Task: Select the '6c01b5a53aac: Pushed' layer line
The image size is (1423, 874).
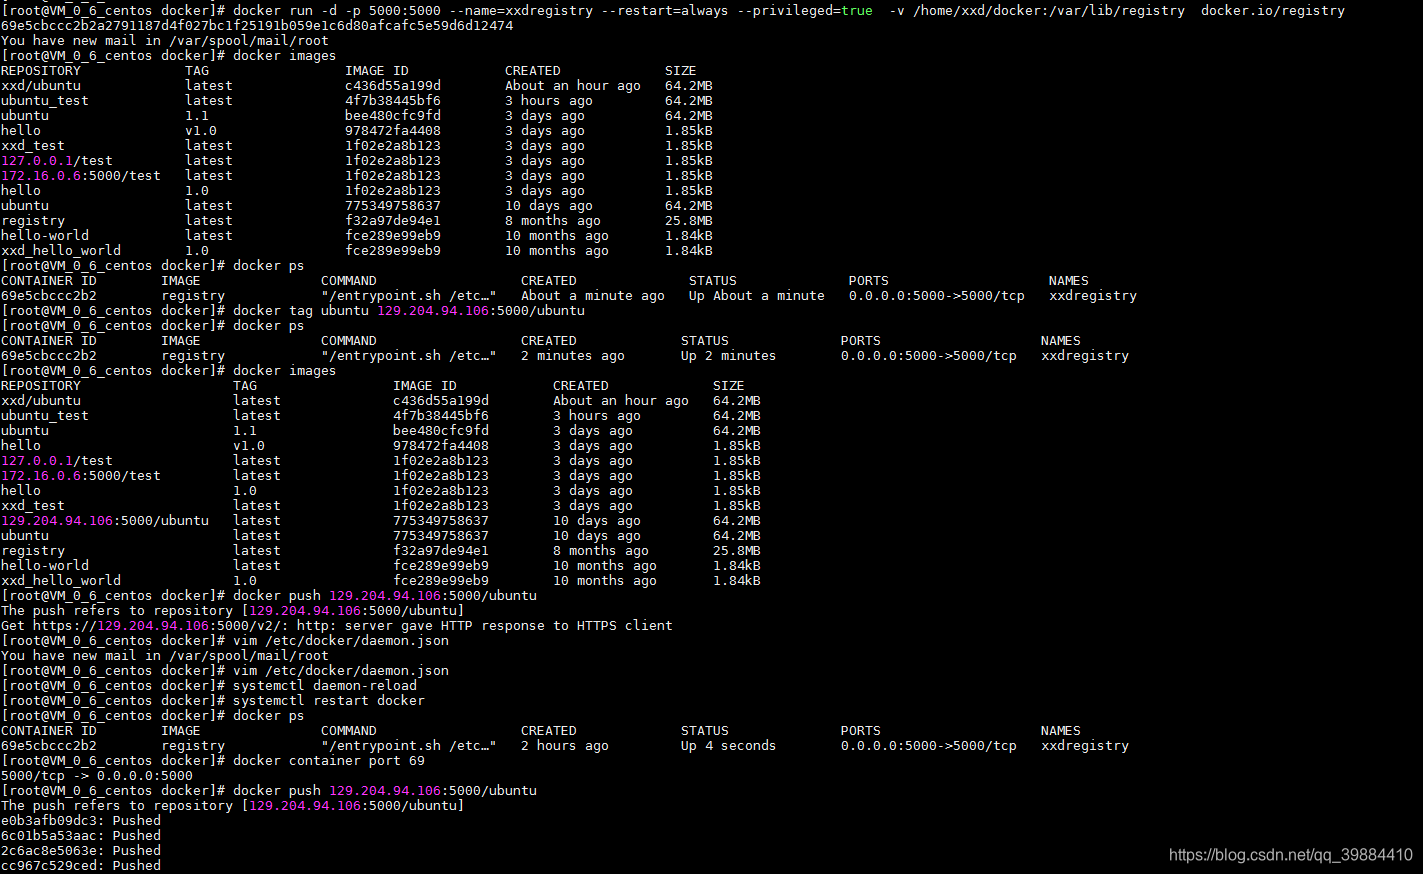Action: pos(81,836)
